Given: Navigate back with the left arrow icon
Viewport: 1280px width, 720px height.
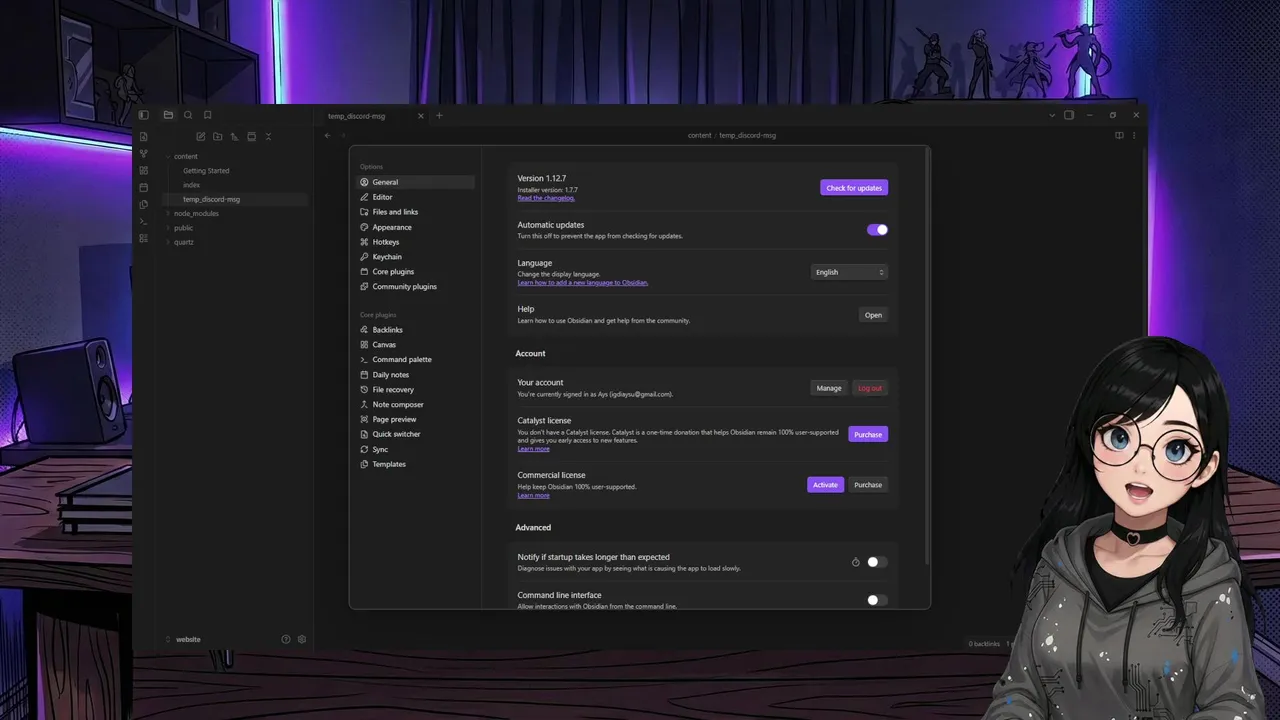Looking at the screenshot, I should pyautogui.click(x=327, y=135).
